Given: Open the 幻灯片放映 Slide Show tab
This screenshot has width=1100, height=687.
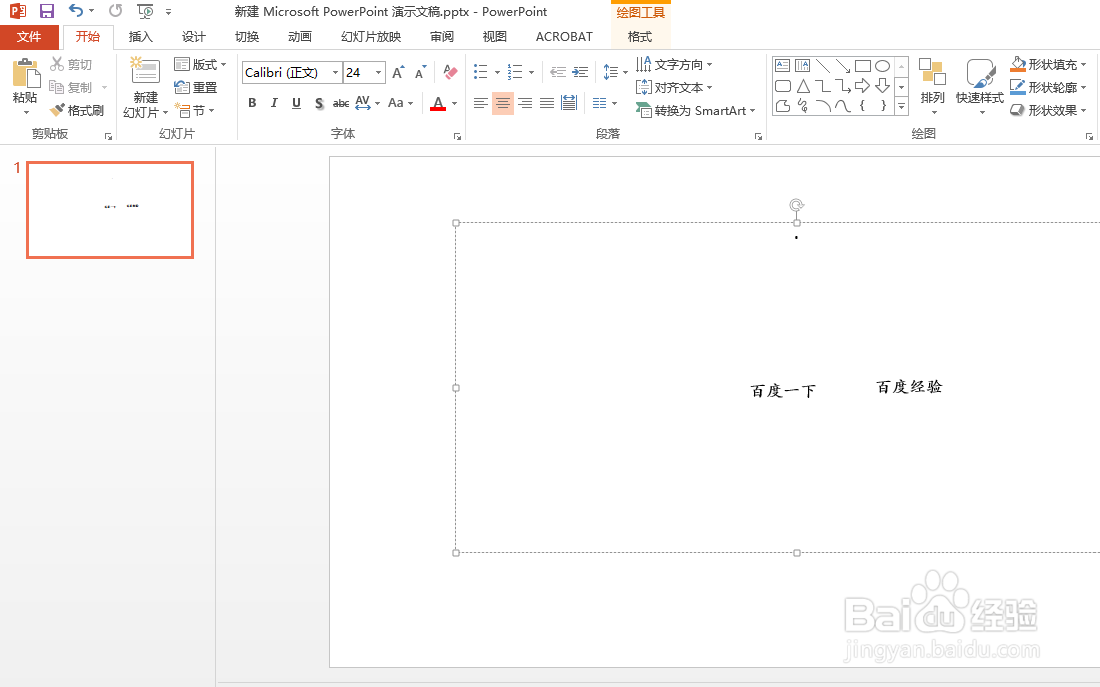Looking at the screenshot, I should (x=371, y=36).
